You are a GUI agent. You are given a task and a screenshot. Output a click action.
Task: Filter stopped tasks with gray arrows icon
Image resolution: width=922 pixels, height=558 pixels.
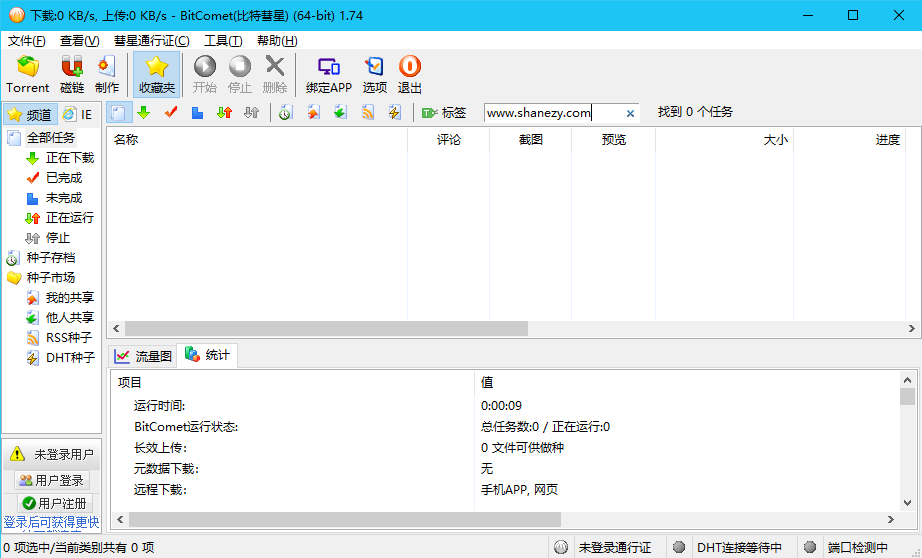click(252, 112)
